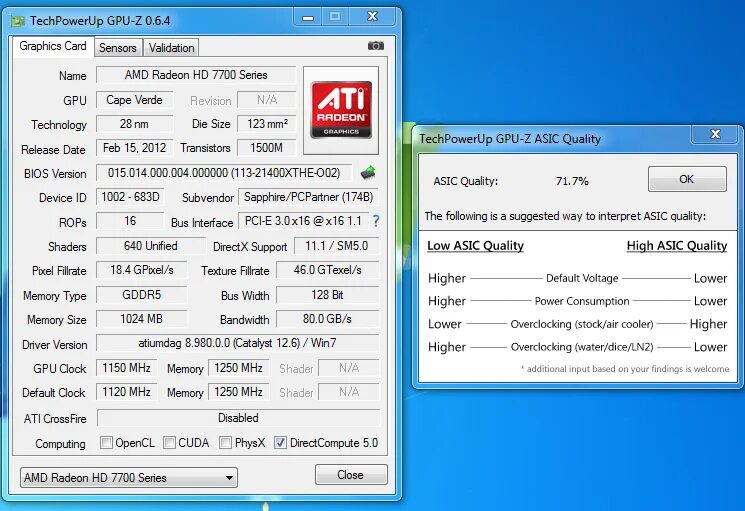Enable the CUDA checkbox

(x=169, y=443)
